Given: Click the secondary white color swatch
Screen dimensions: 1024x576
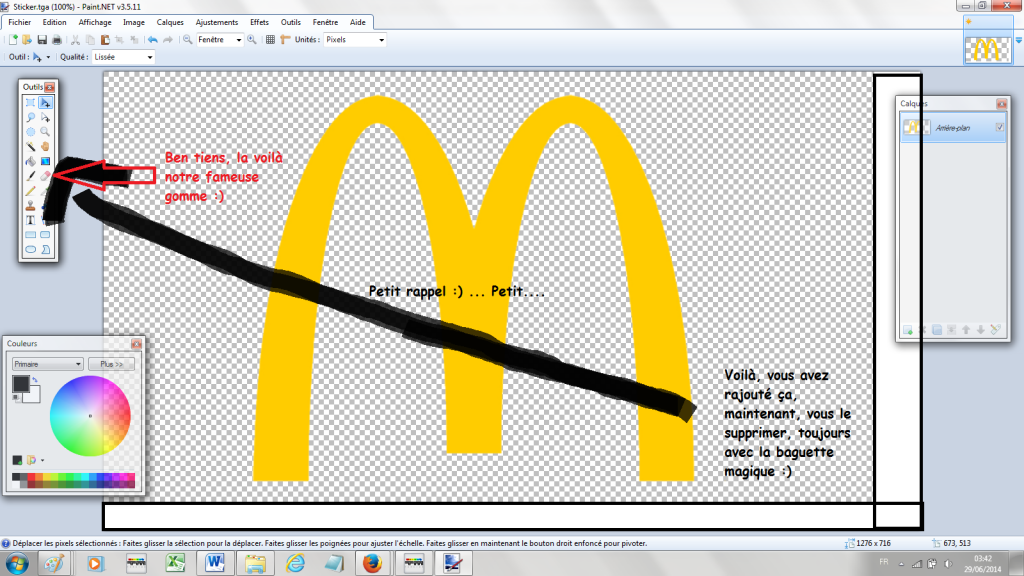Looking at the screenshot, I should pyautogui.click(x=33, y=394).
